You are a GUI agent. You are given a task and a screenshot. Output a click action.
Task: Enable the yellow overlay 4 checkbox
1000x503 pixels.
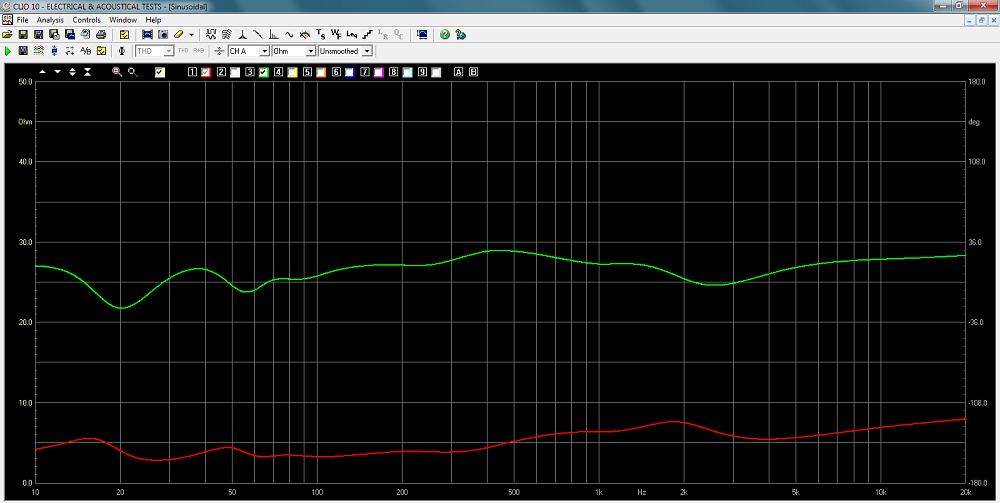pos(292,73)
